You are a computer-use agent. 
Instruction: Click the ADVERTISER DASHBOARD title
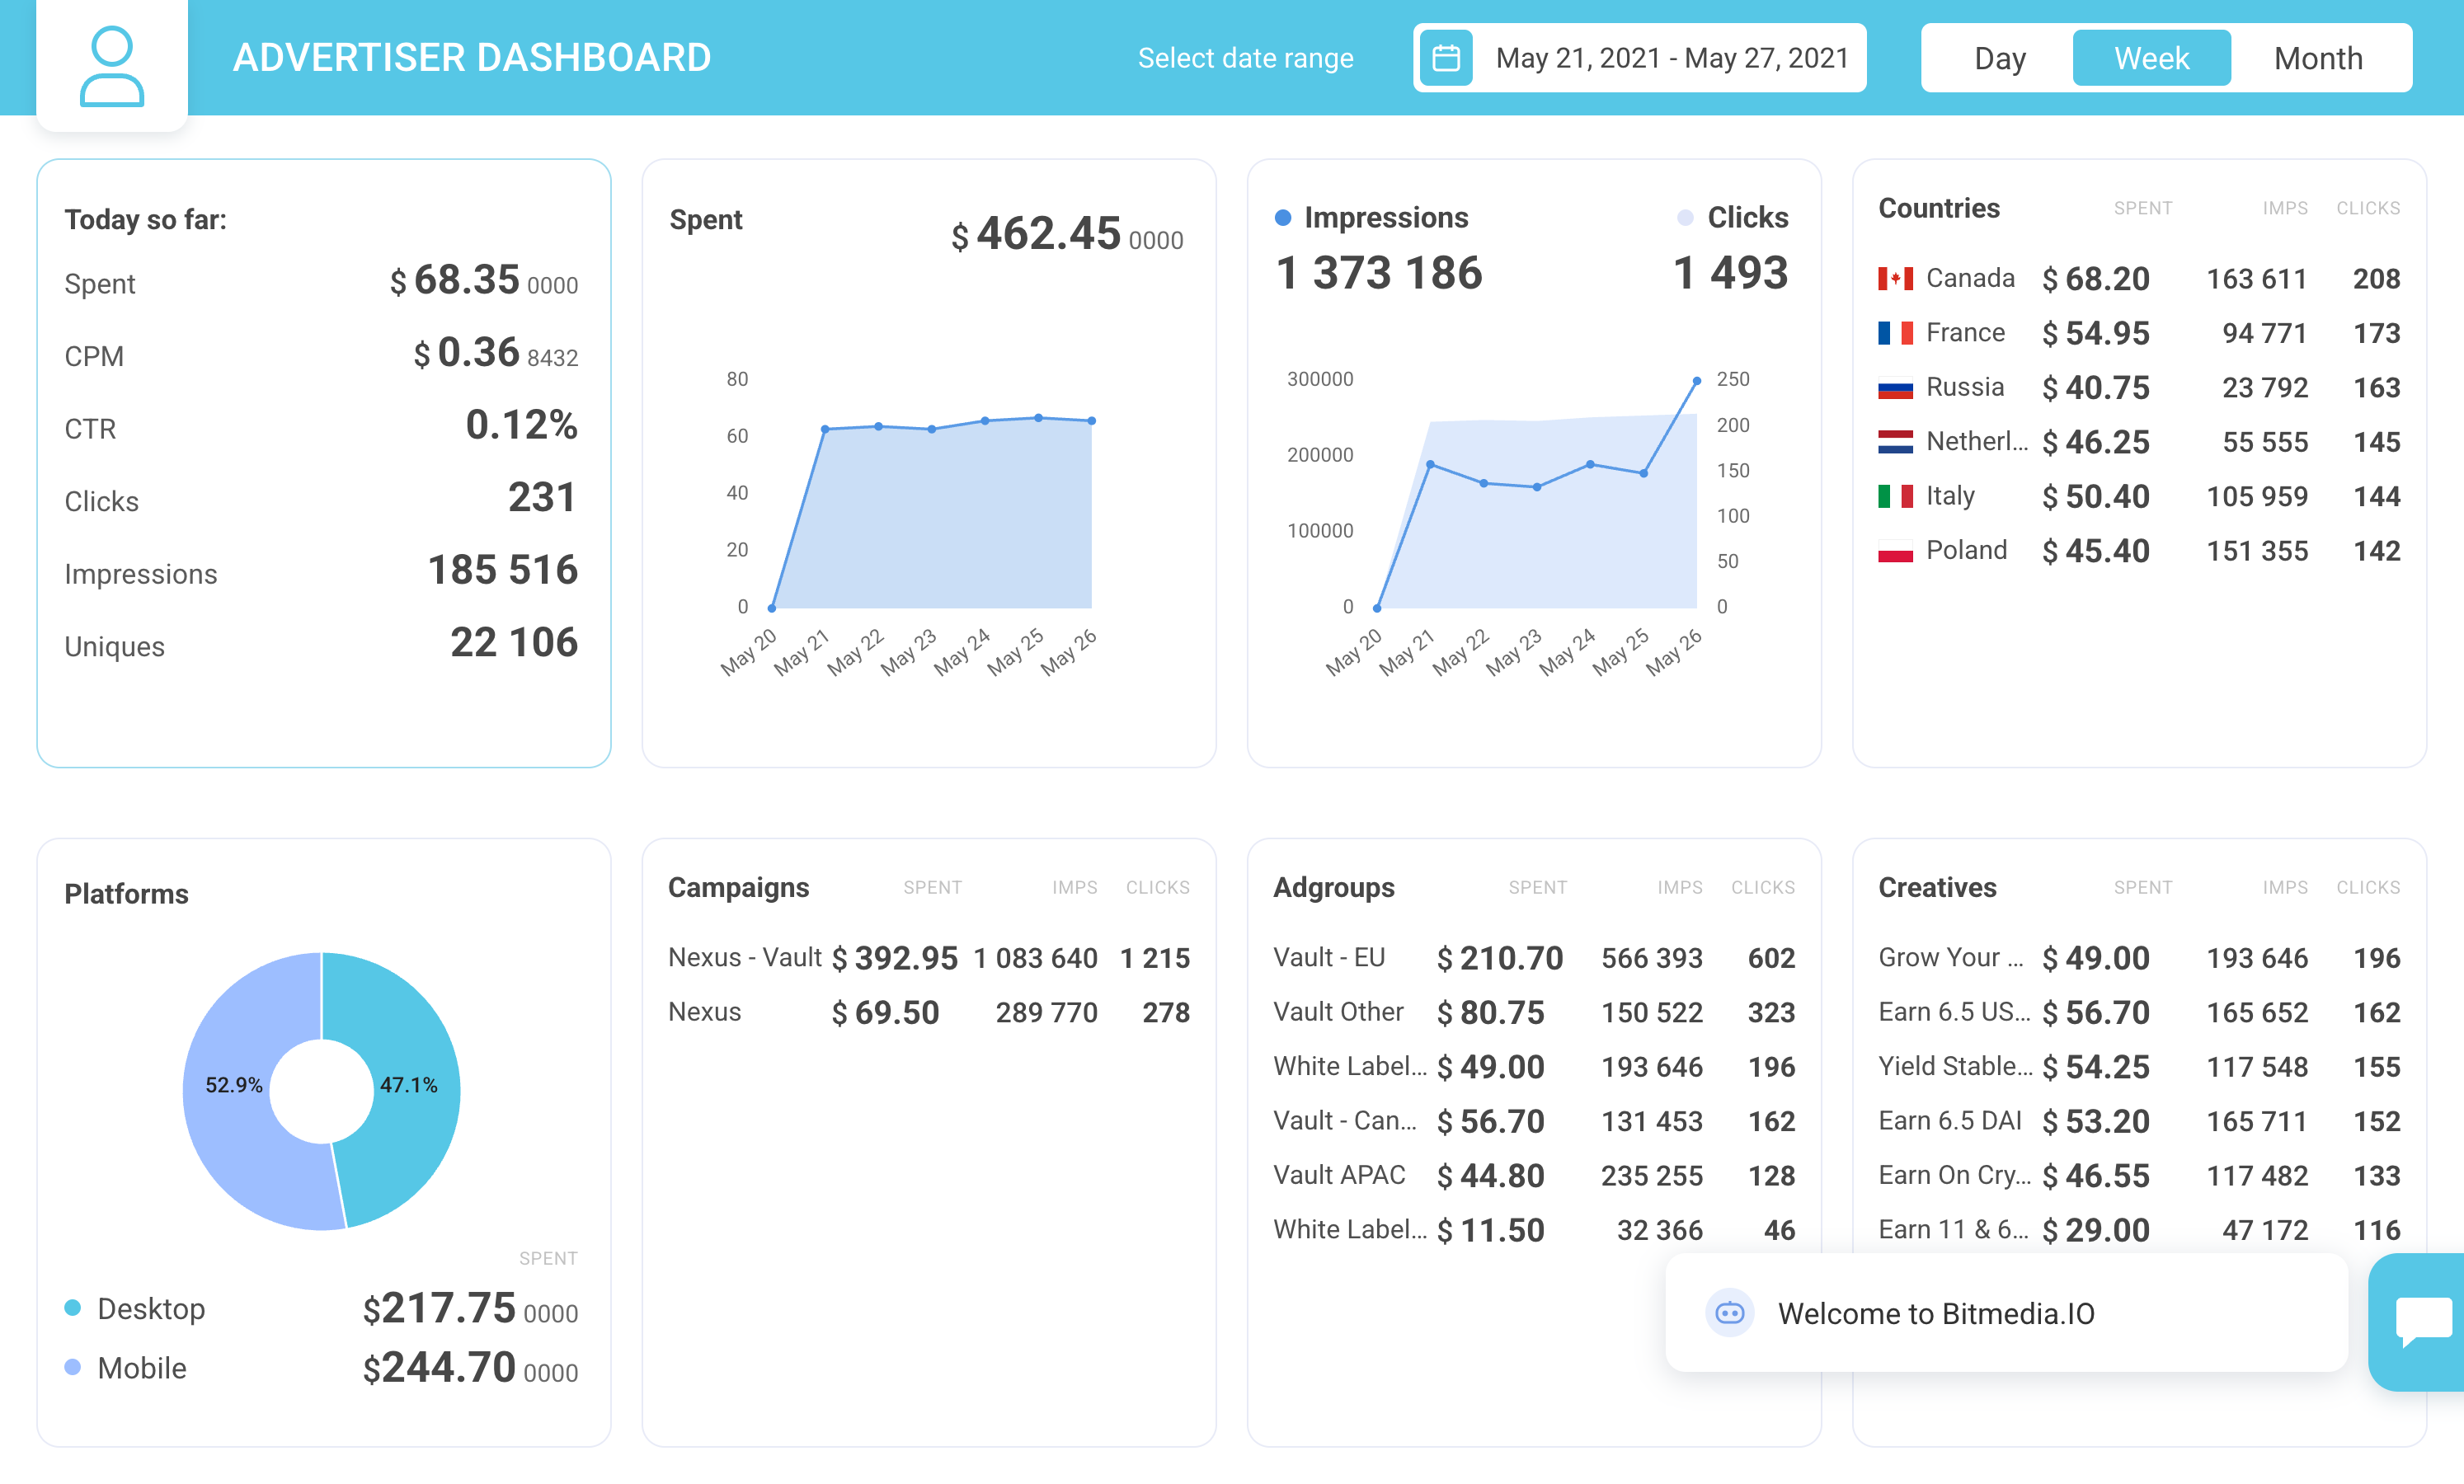tap(471, 58)
